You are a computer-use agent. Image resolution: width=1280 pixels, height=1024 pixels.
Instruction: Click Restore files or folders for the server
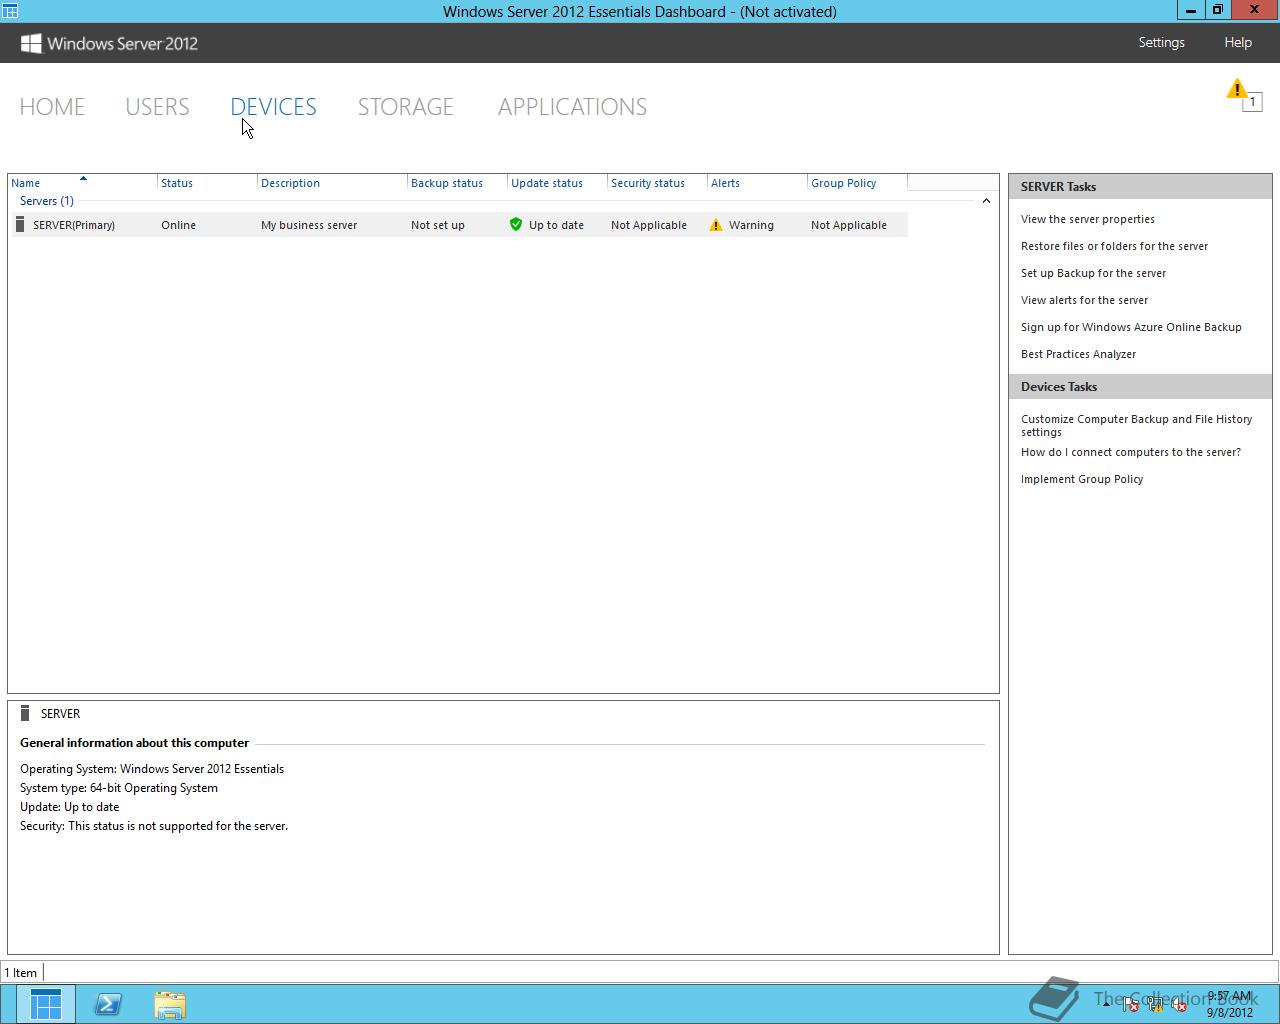(x=1114, y=246)
